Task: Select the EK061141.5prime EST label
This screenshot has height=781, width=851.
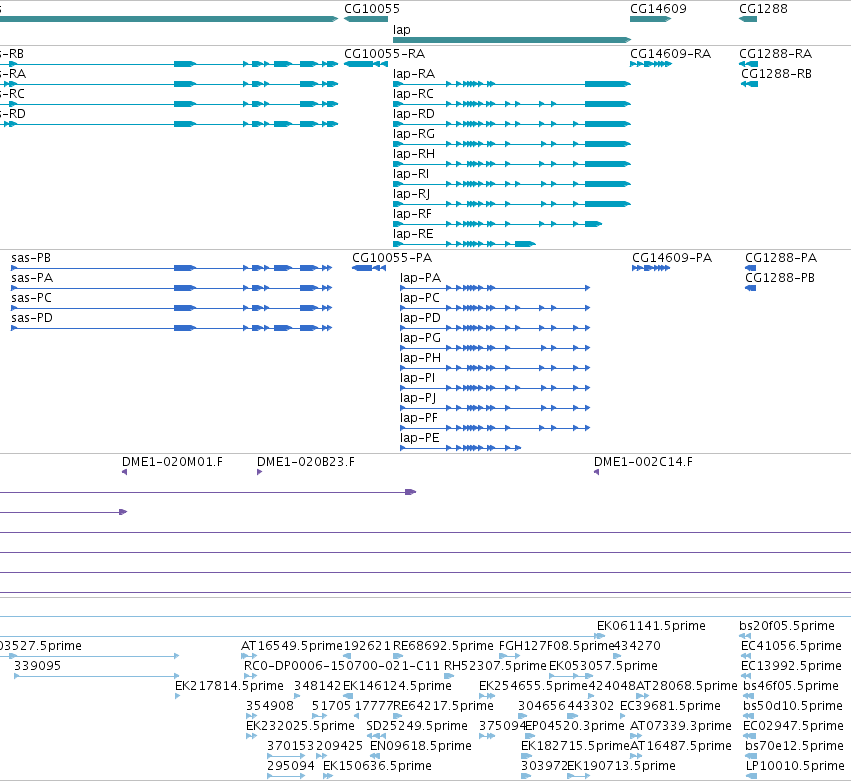Action: pyautogui.click(x=651, y=626)
